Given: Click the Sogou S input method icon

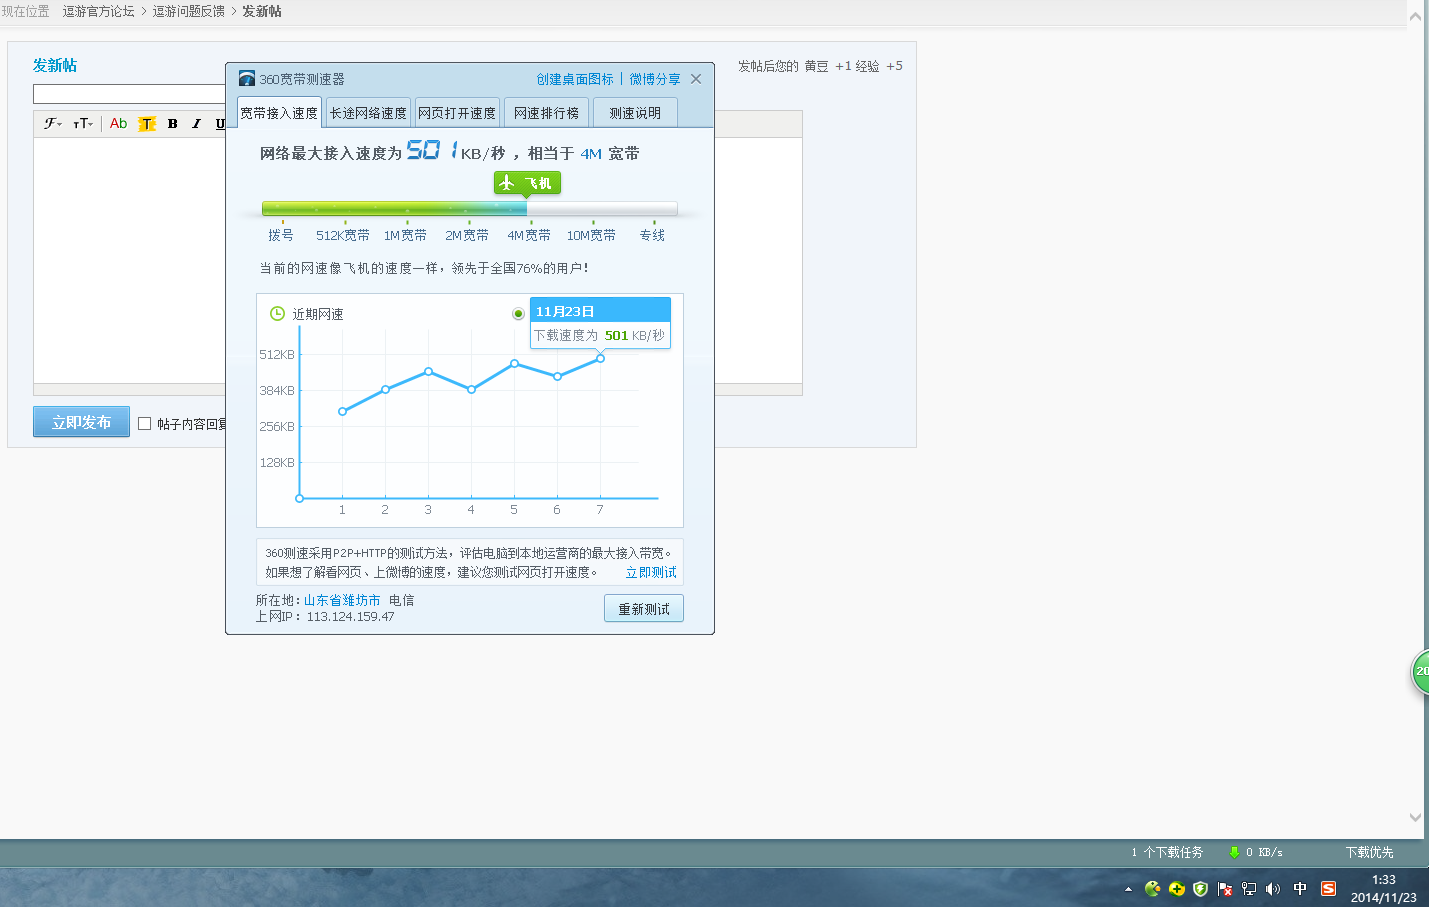Looking at the screenshot, I should click(1328, 888).
